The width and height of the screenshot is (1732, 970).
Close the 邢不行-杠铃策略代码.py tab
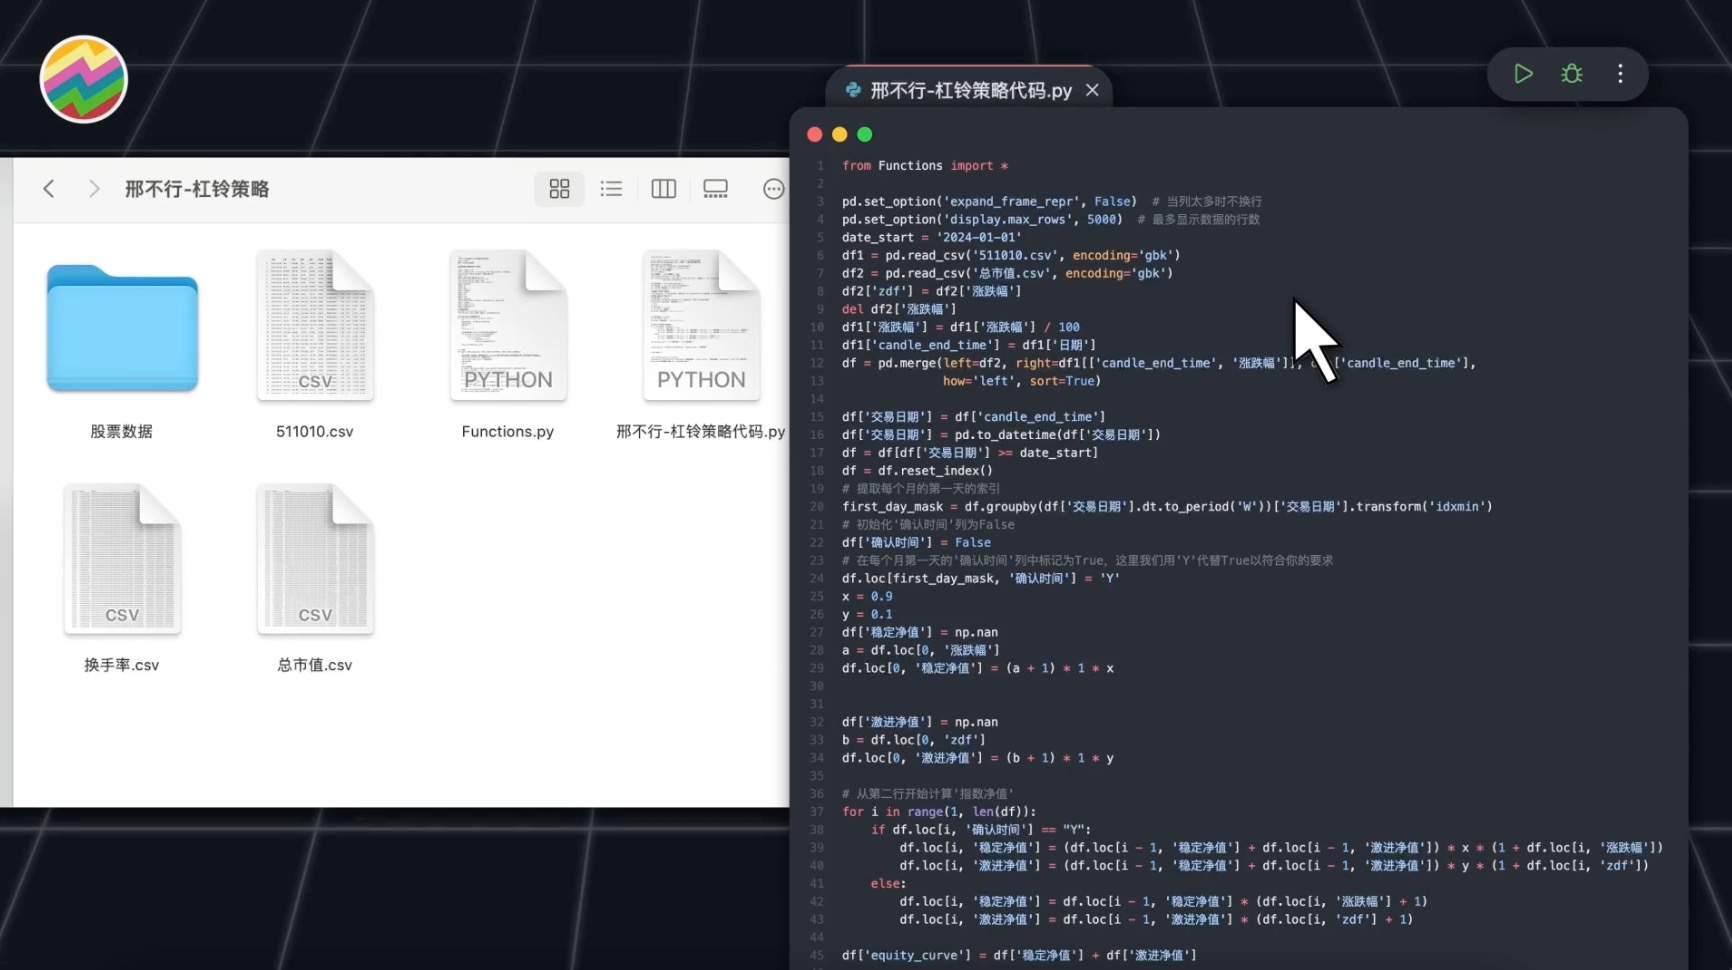coord(1092,90)
